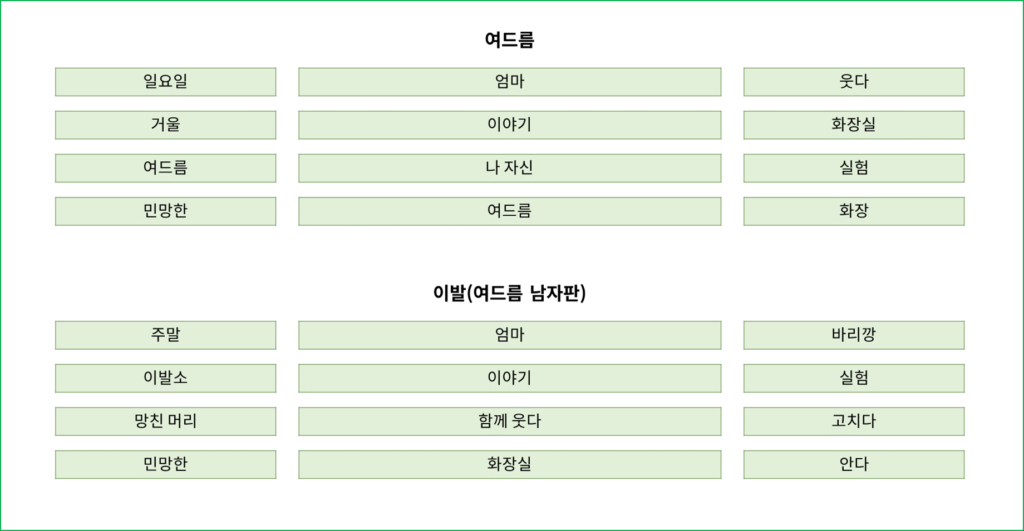Select the 이발소 box

point(165,378)
